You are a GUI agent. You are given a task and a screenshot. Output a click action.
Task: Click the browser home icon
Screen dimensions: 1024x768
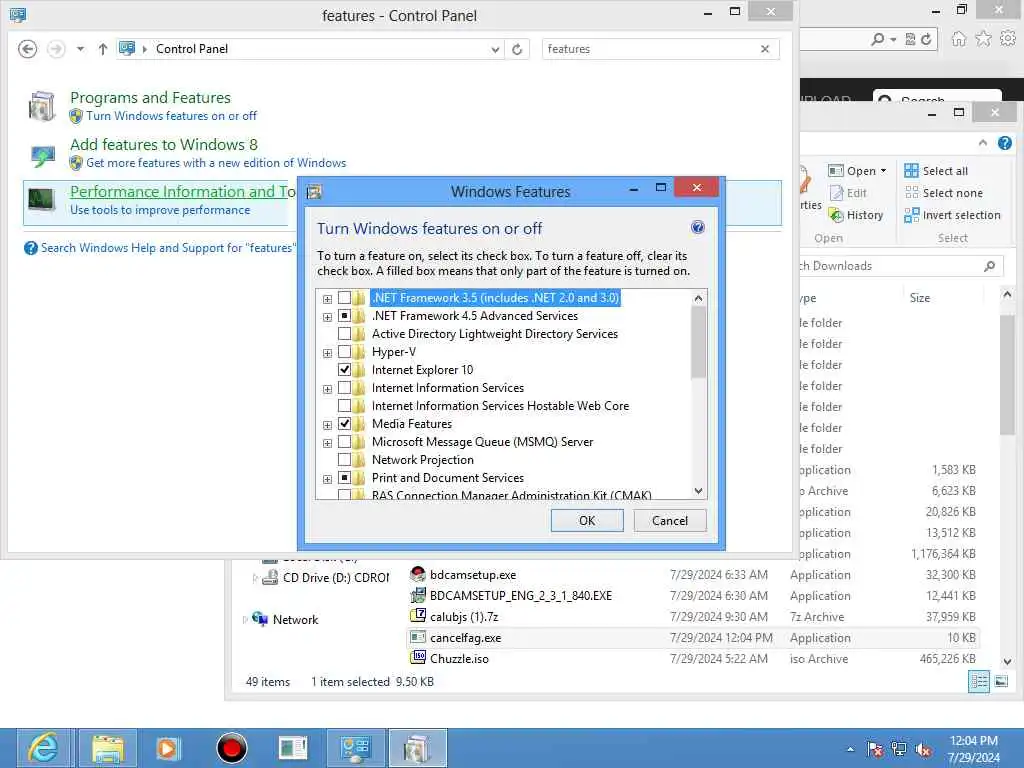coord(958,39)
